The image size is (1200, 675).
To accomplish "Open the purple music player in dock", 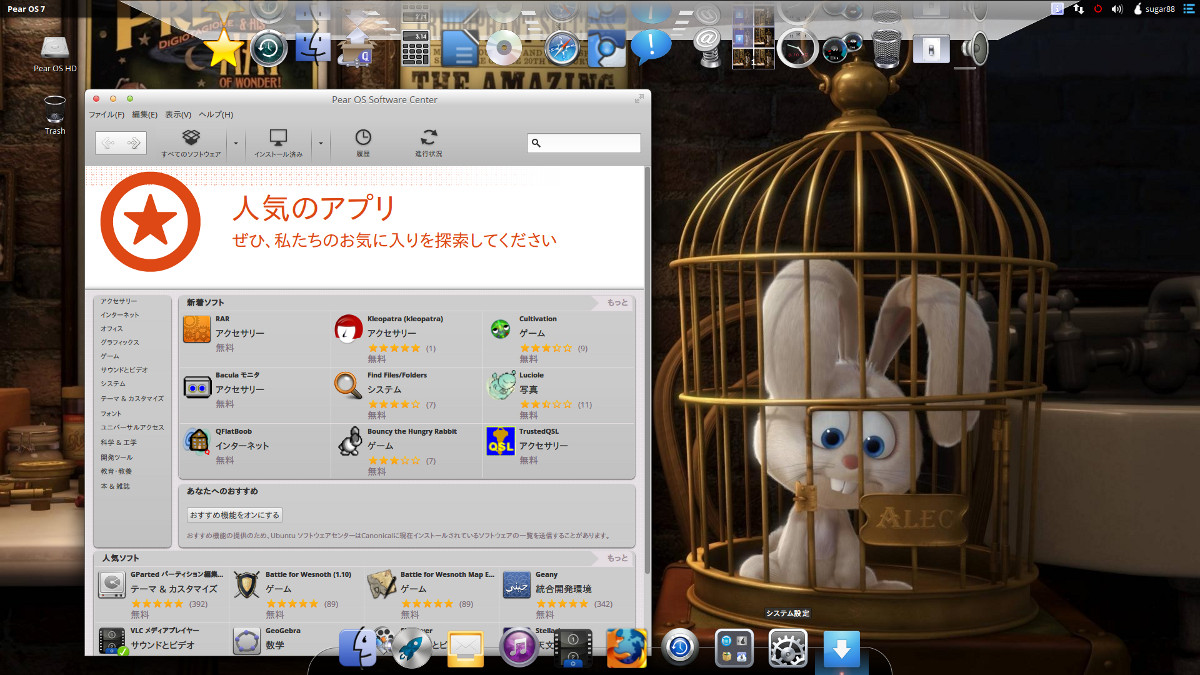I will click(519, 648).
